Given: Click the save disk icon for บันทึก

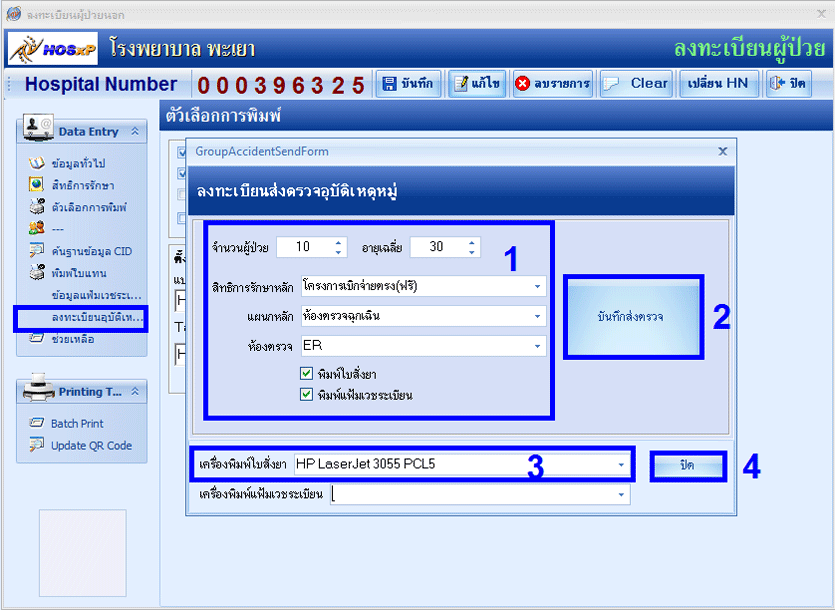Looking at the screenshot, I should [x=390, y=84].
